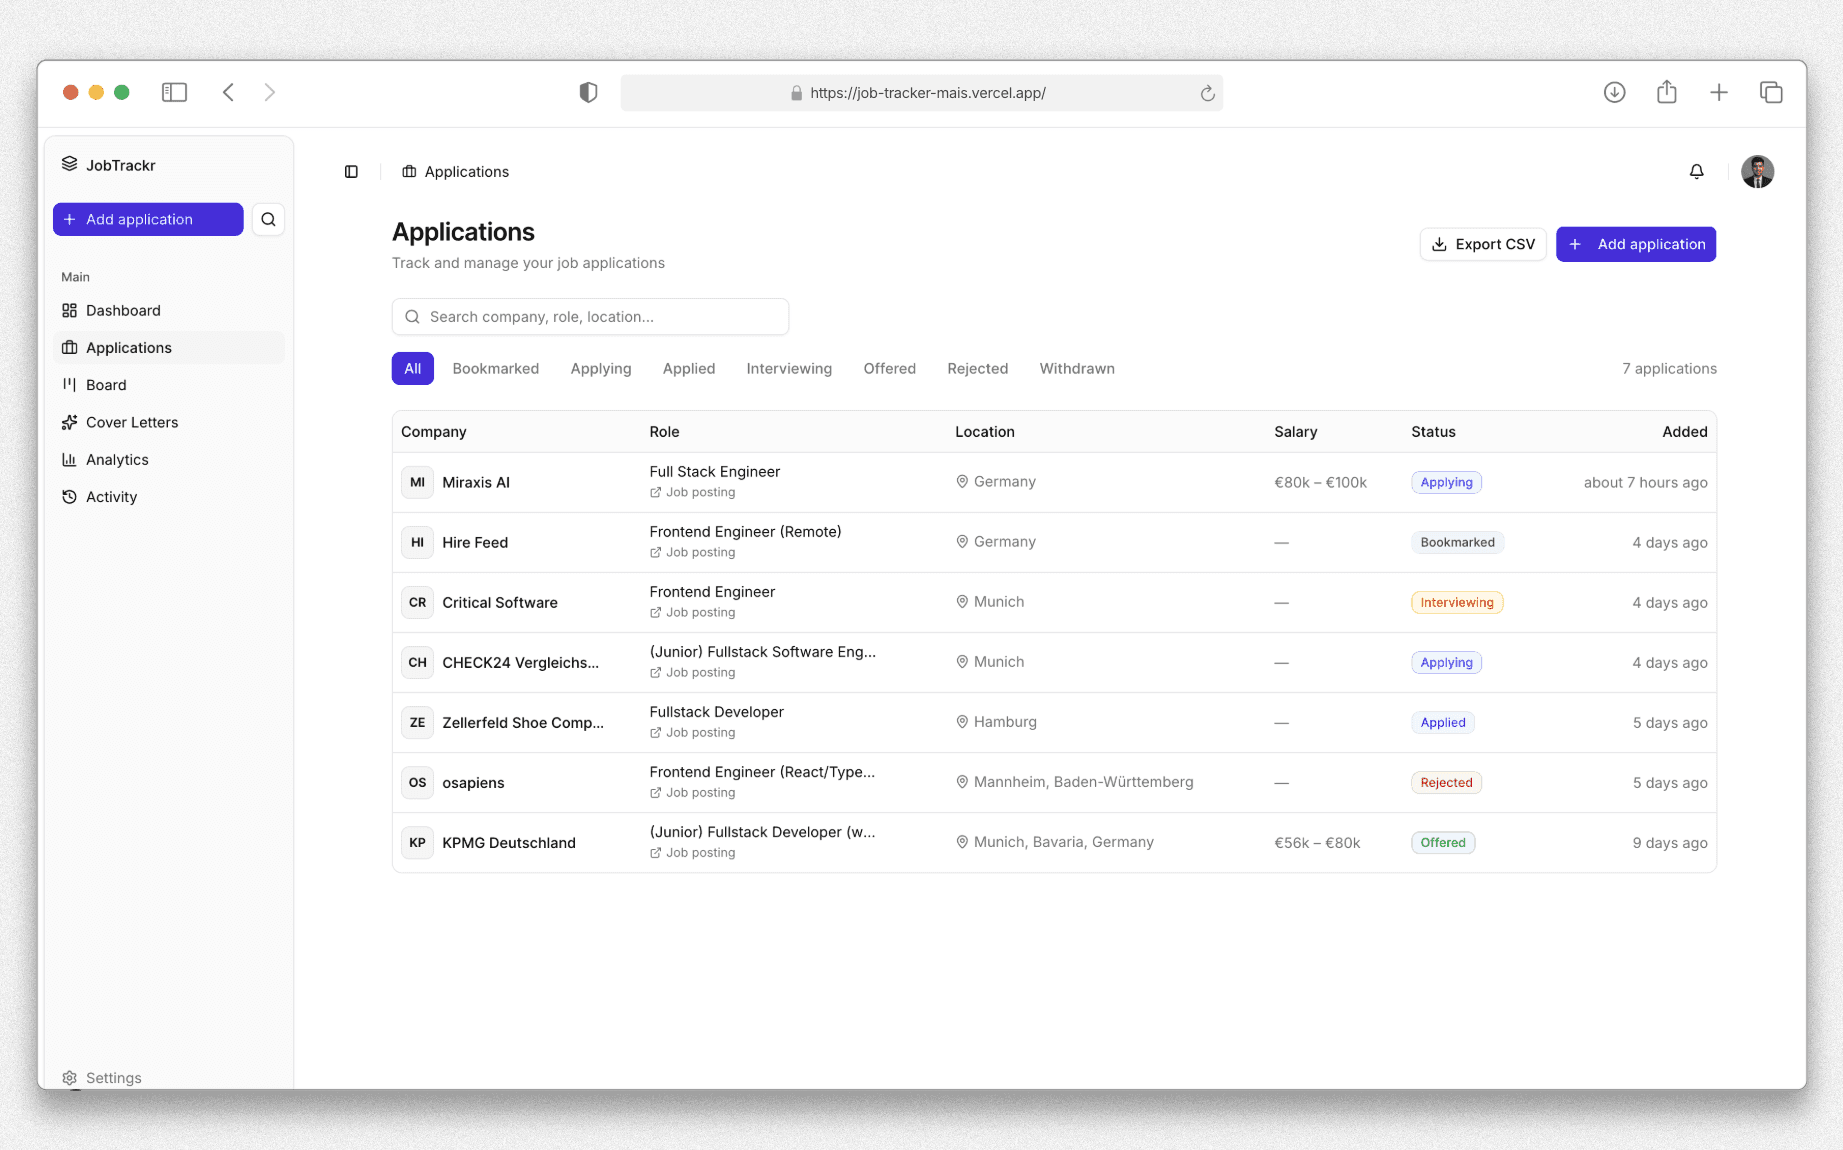This screenshot has width=1843, height=1150.
Task: Open Dashboard from the sidebar
Action: pyautogui.click(x=168, y=310)
